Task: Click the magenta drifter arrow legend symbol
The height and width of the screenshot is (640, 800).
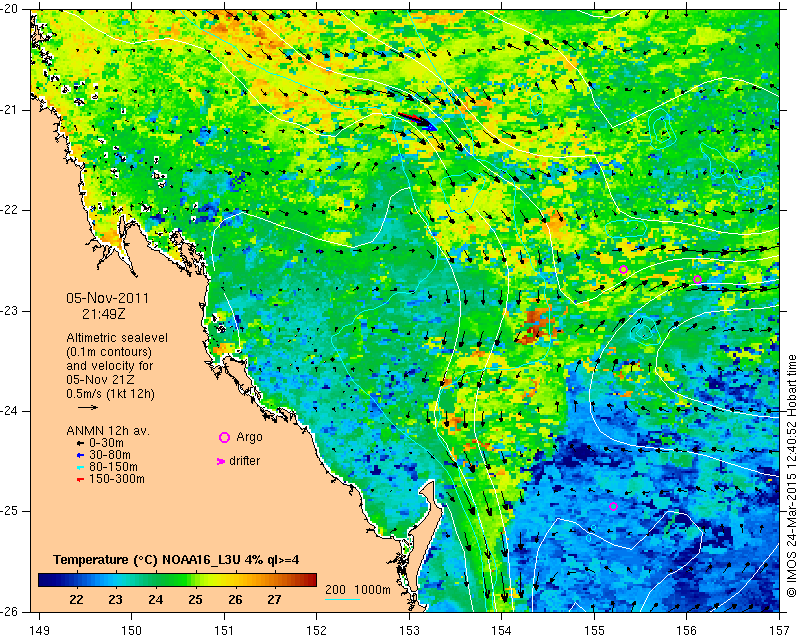Action: pyautogui.click(x=221, y=461)
